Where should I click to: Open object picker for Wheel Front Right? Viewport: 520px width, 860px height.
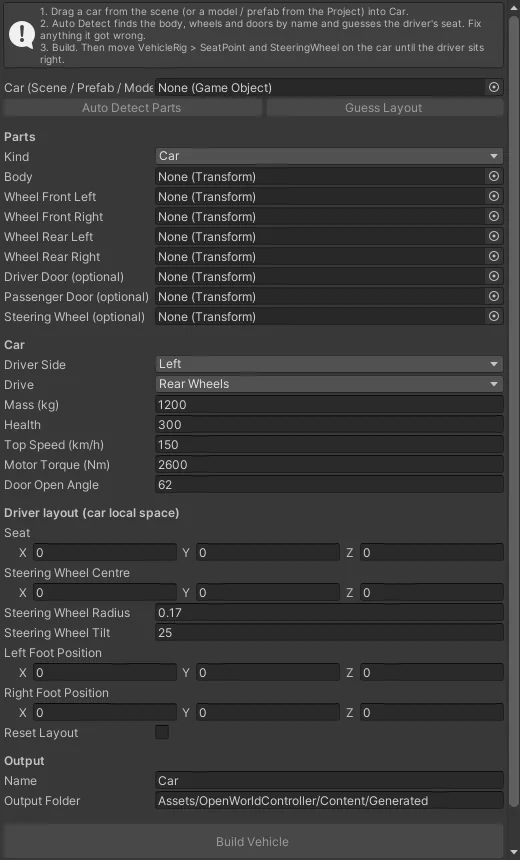494,216
